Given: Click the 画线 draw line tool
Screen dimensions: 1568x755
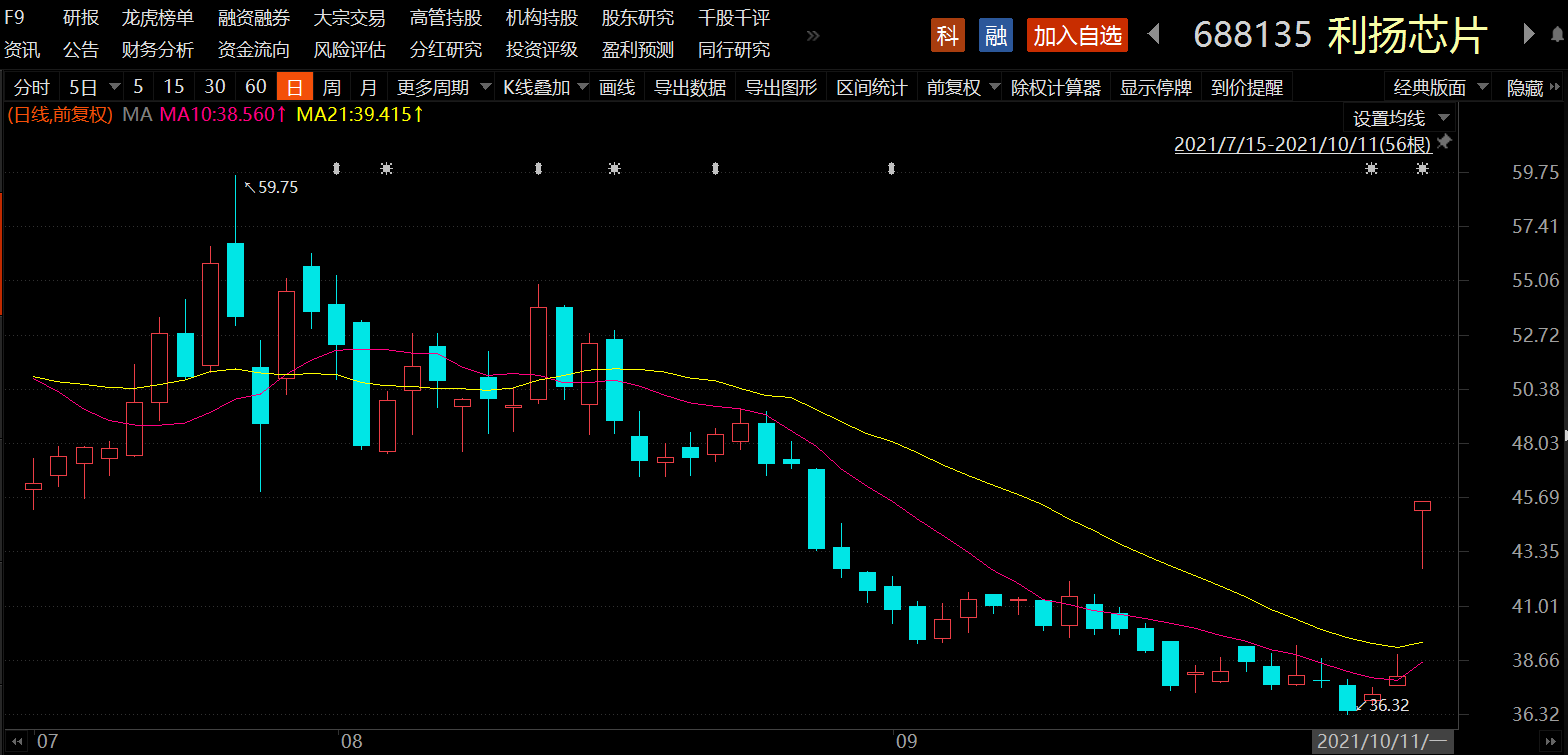Looking at the screenshot, I should click(617, 87).
